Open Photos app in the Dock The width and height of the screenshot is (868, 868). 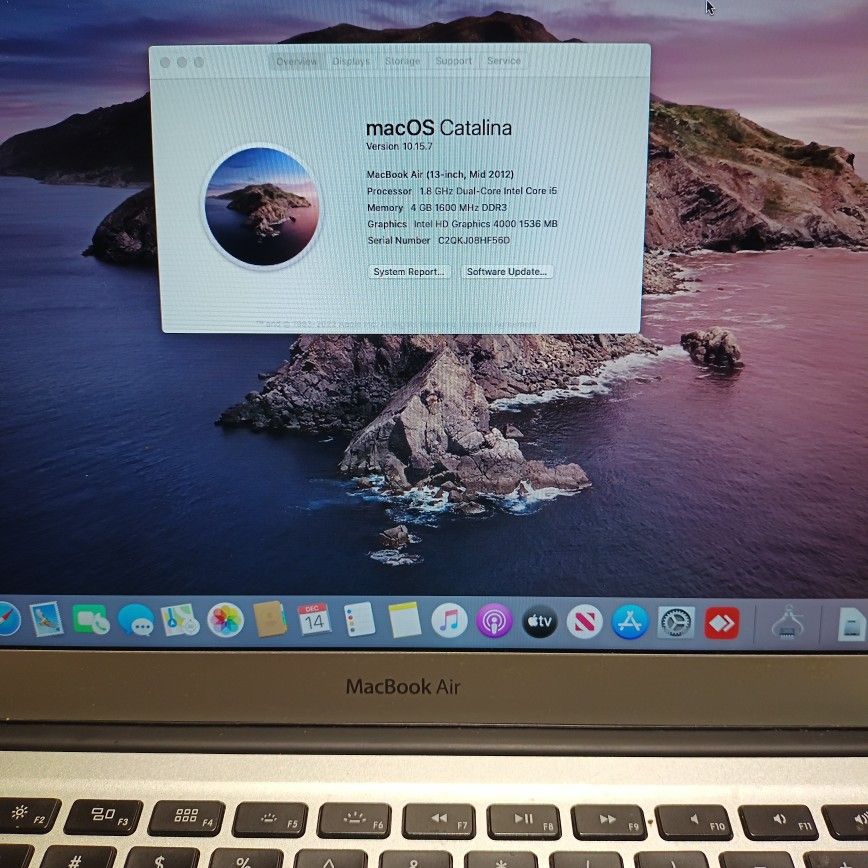click(x=225, y=619)
